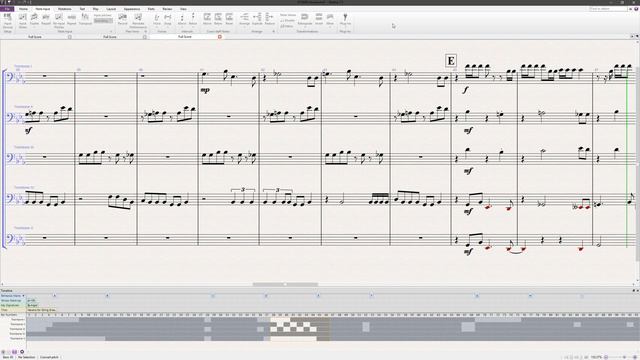Image resolution: width=640 pixels, height=360 pixels.
Task: Select rehearsal mark E in the score
Action: point(451,61)
